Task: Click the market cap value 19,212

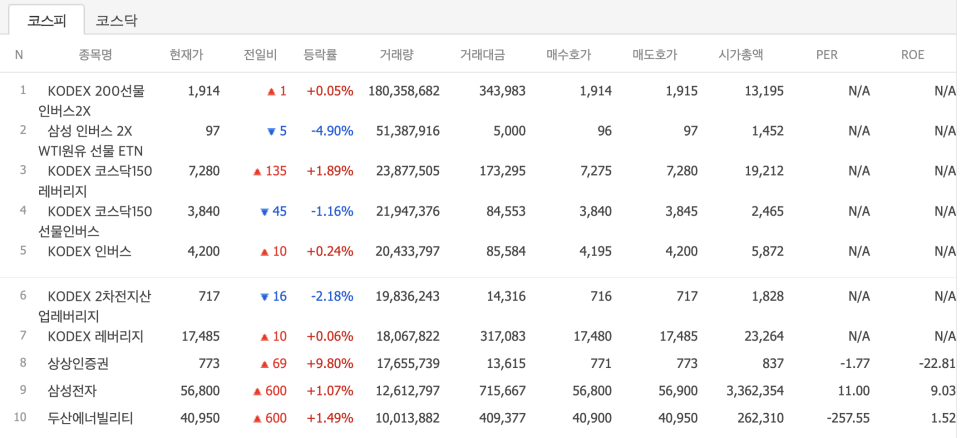Action: pos(765,170)
